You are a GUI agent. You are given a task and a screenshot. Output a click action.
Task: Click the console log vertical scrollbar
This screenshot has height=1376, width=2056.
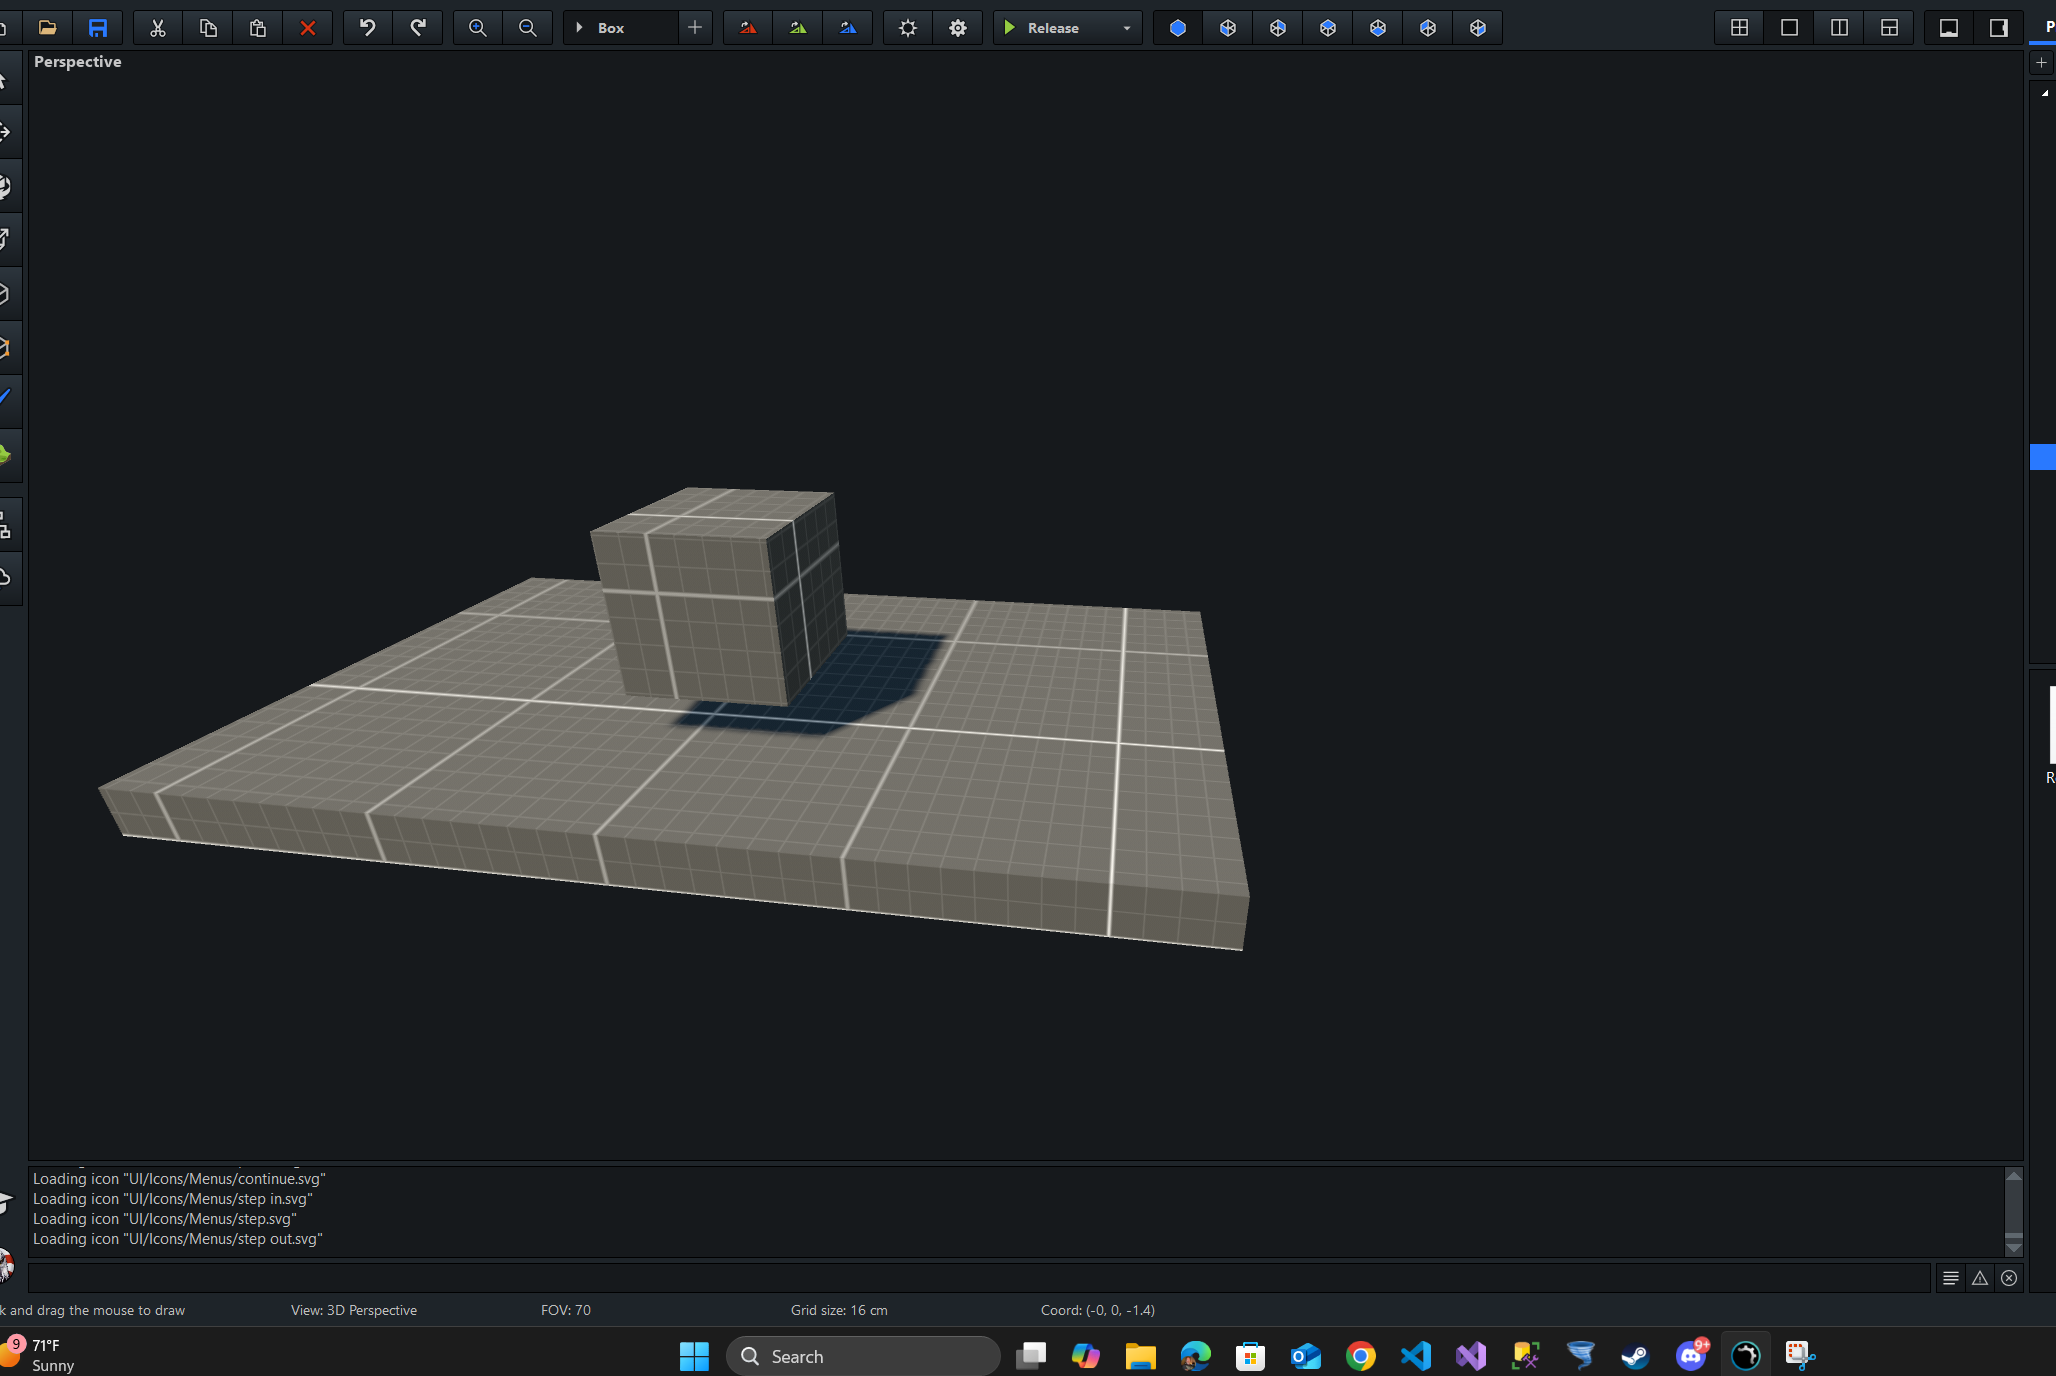(x=2014, y=1211)
